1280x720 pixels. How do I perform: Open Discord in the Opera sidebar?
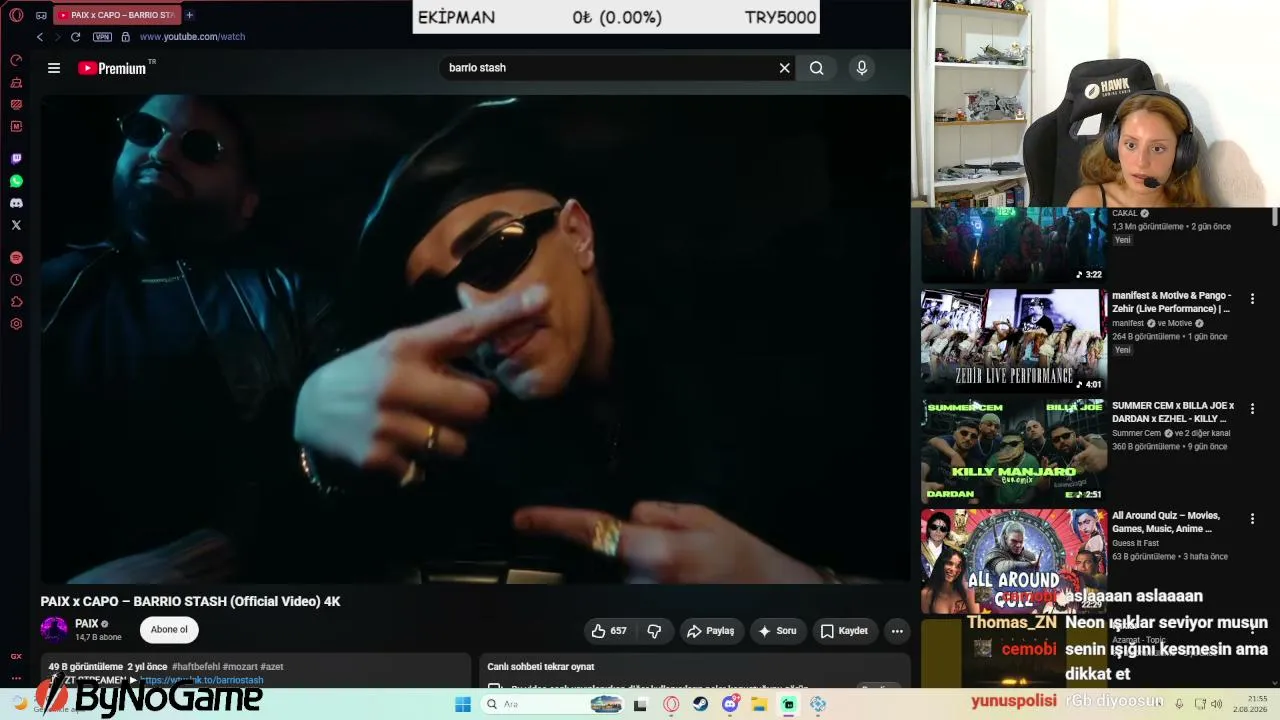point(16,203)
